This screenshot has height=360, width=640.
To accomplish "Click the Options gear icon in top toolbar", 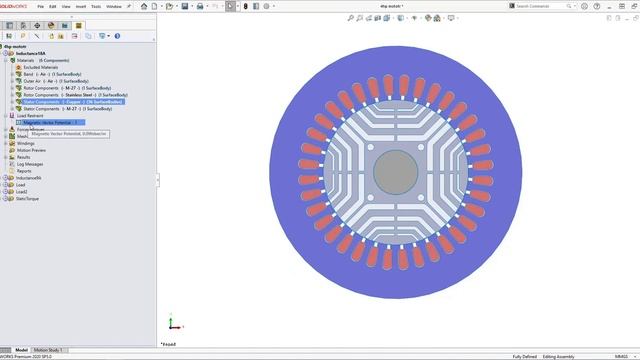I will point(267,6).
